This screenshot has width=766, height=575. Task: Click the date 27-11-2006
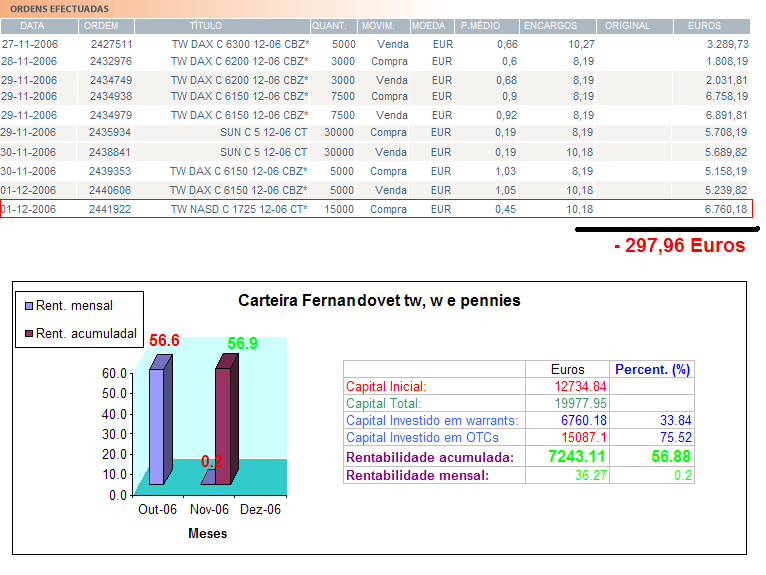(30, 44)
